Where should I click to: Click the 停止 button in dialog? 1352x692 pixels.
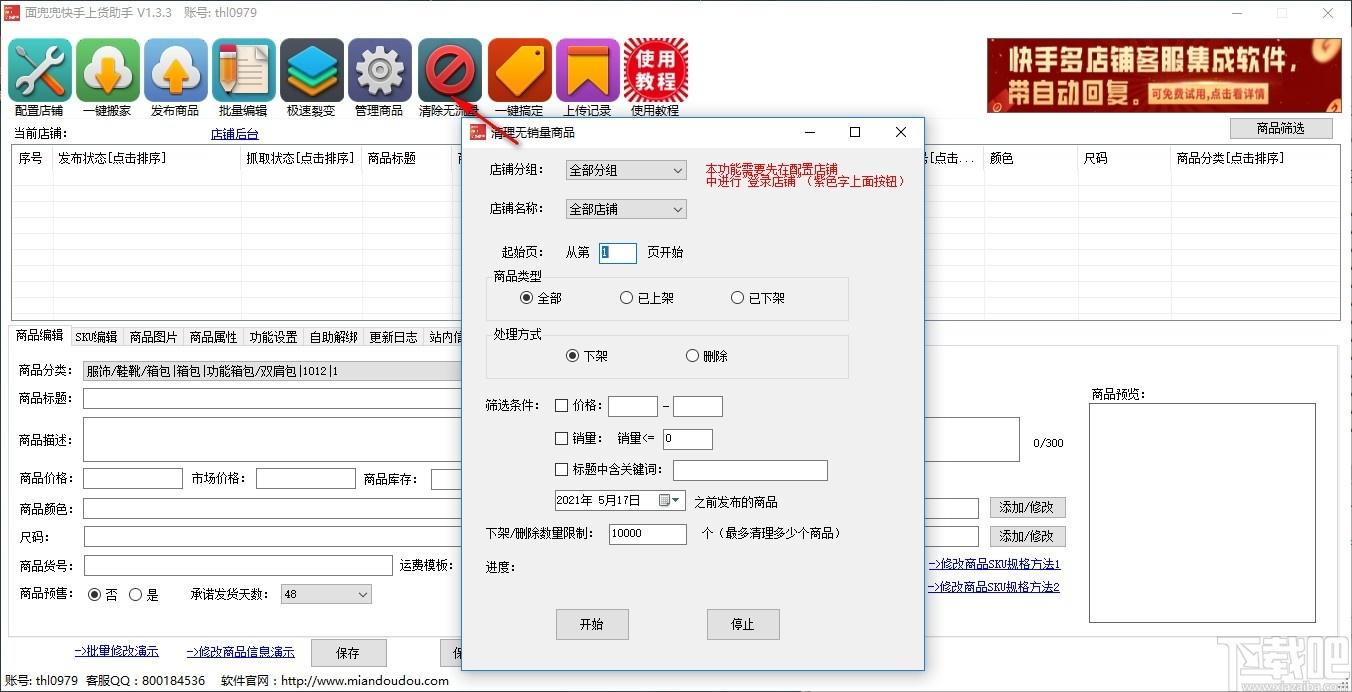pos(742,624)
